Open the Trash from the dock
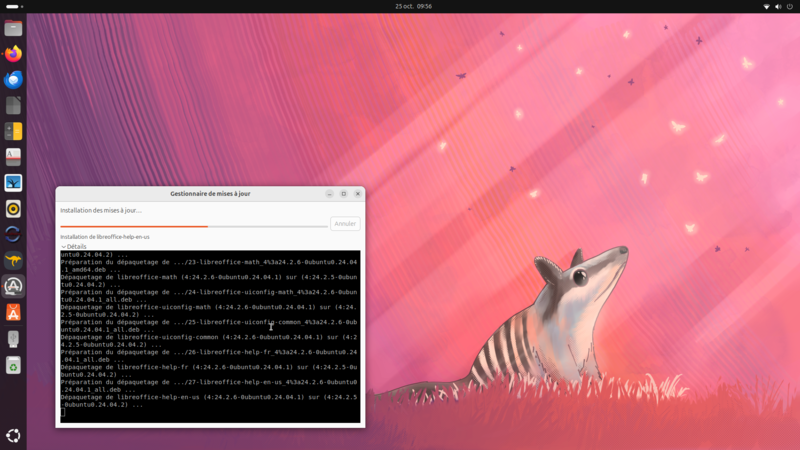Viewport: 800px width, 450px height. 13,365
